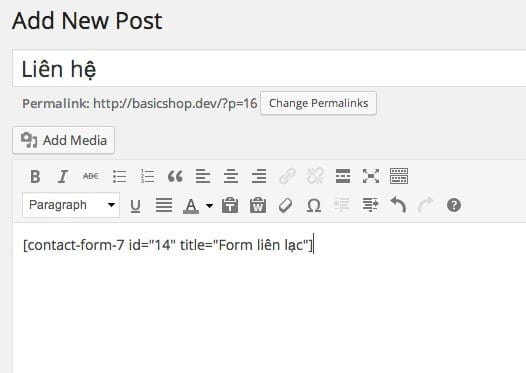This screenshot has height=373, width=526.
Task: Click the Liên hệ title field
Action: point(269,68)
